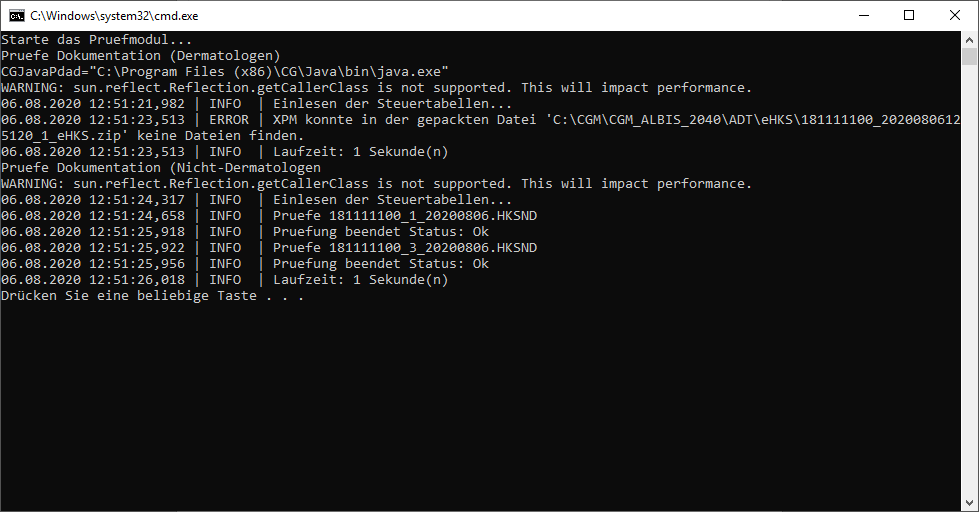This screenshot has height=512, width=979.
Task: Click the window title text C:\Windows\system32\cmd.exe
Action: 114,16
